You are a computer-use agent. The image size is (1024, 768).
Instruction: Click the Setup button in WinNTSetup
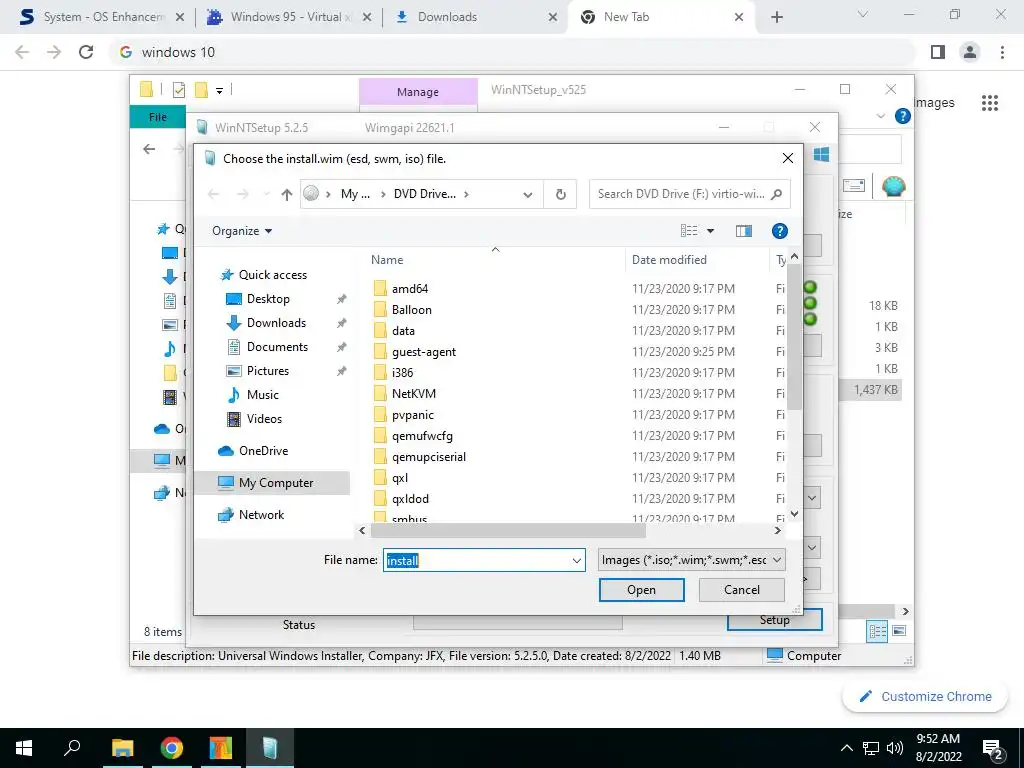click(x=775, y=620)
